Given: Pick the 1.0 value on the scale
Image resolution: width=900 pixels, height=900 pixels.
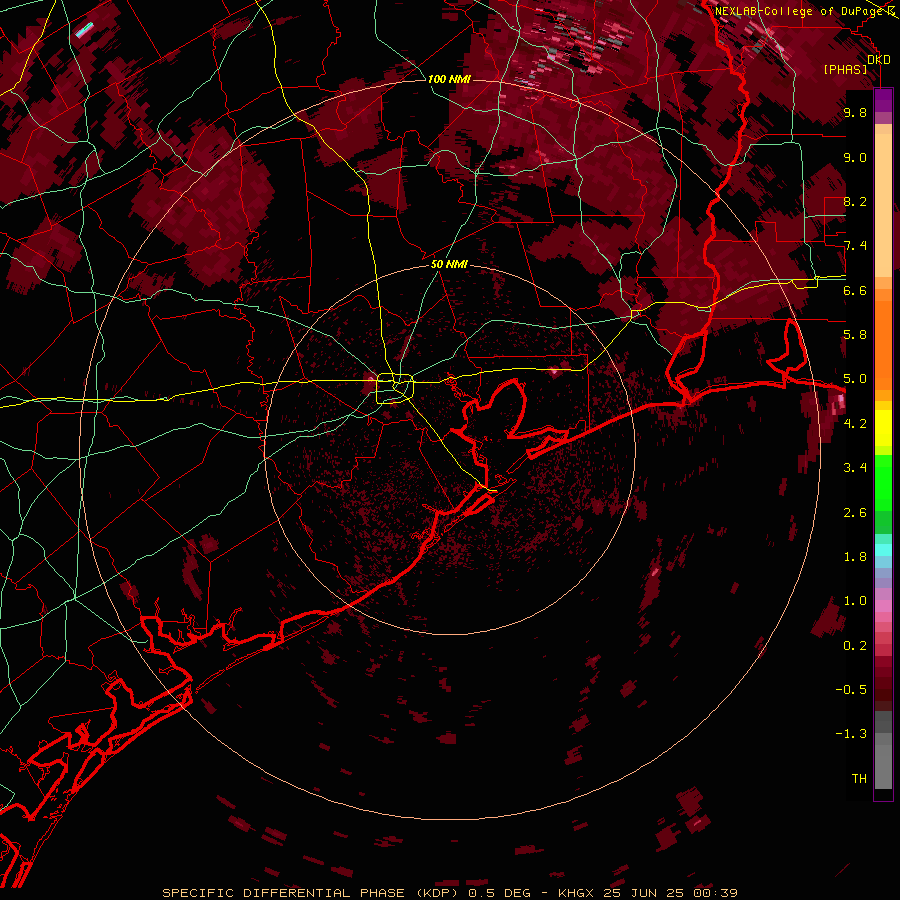Looking at the screenshot, I should tap(855, 600).
